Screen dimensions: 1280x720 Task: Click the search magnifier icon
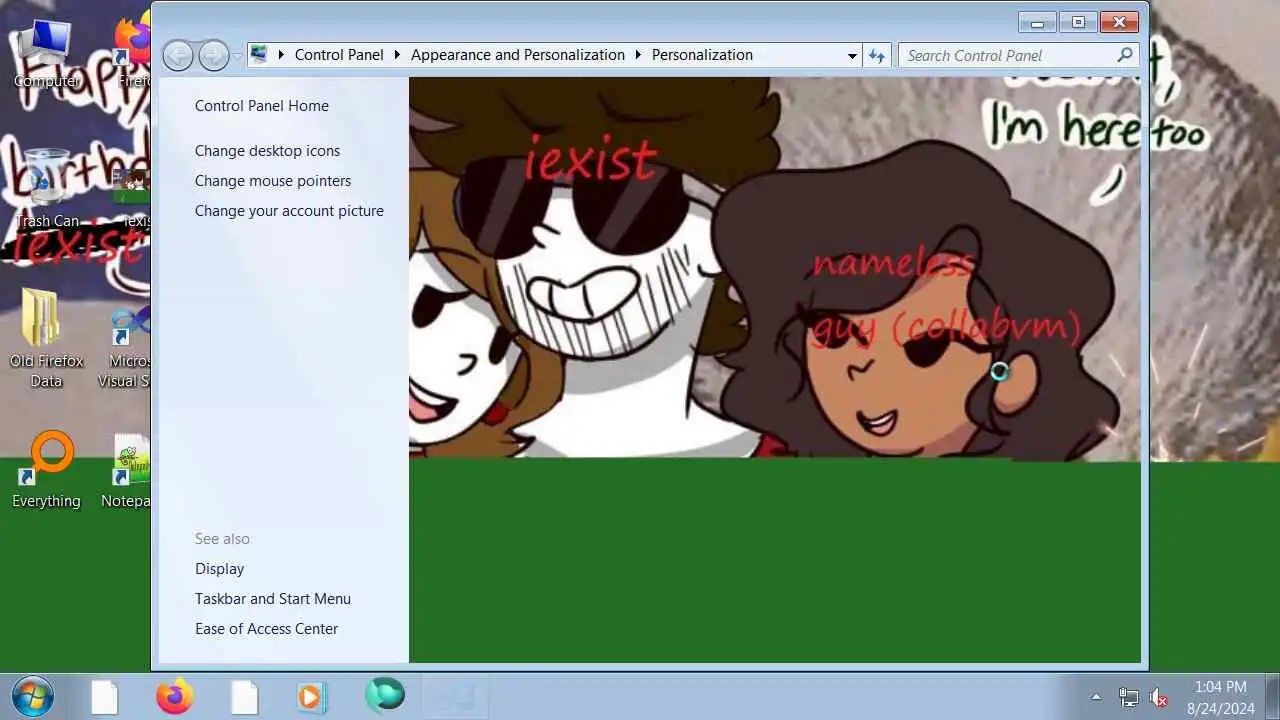(x=1125, y=55)
